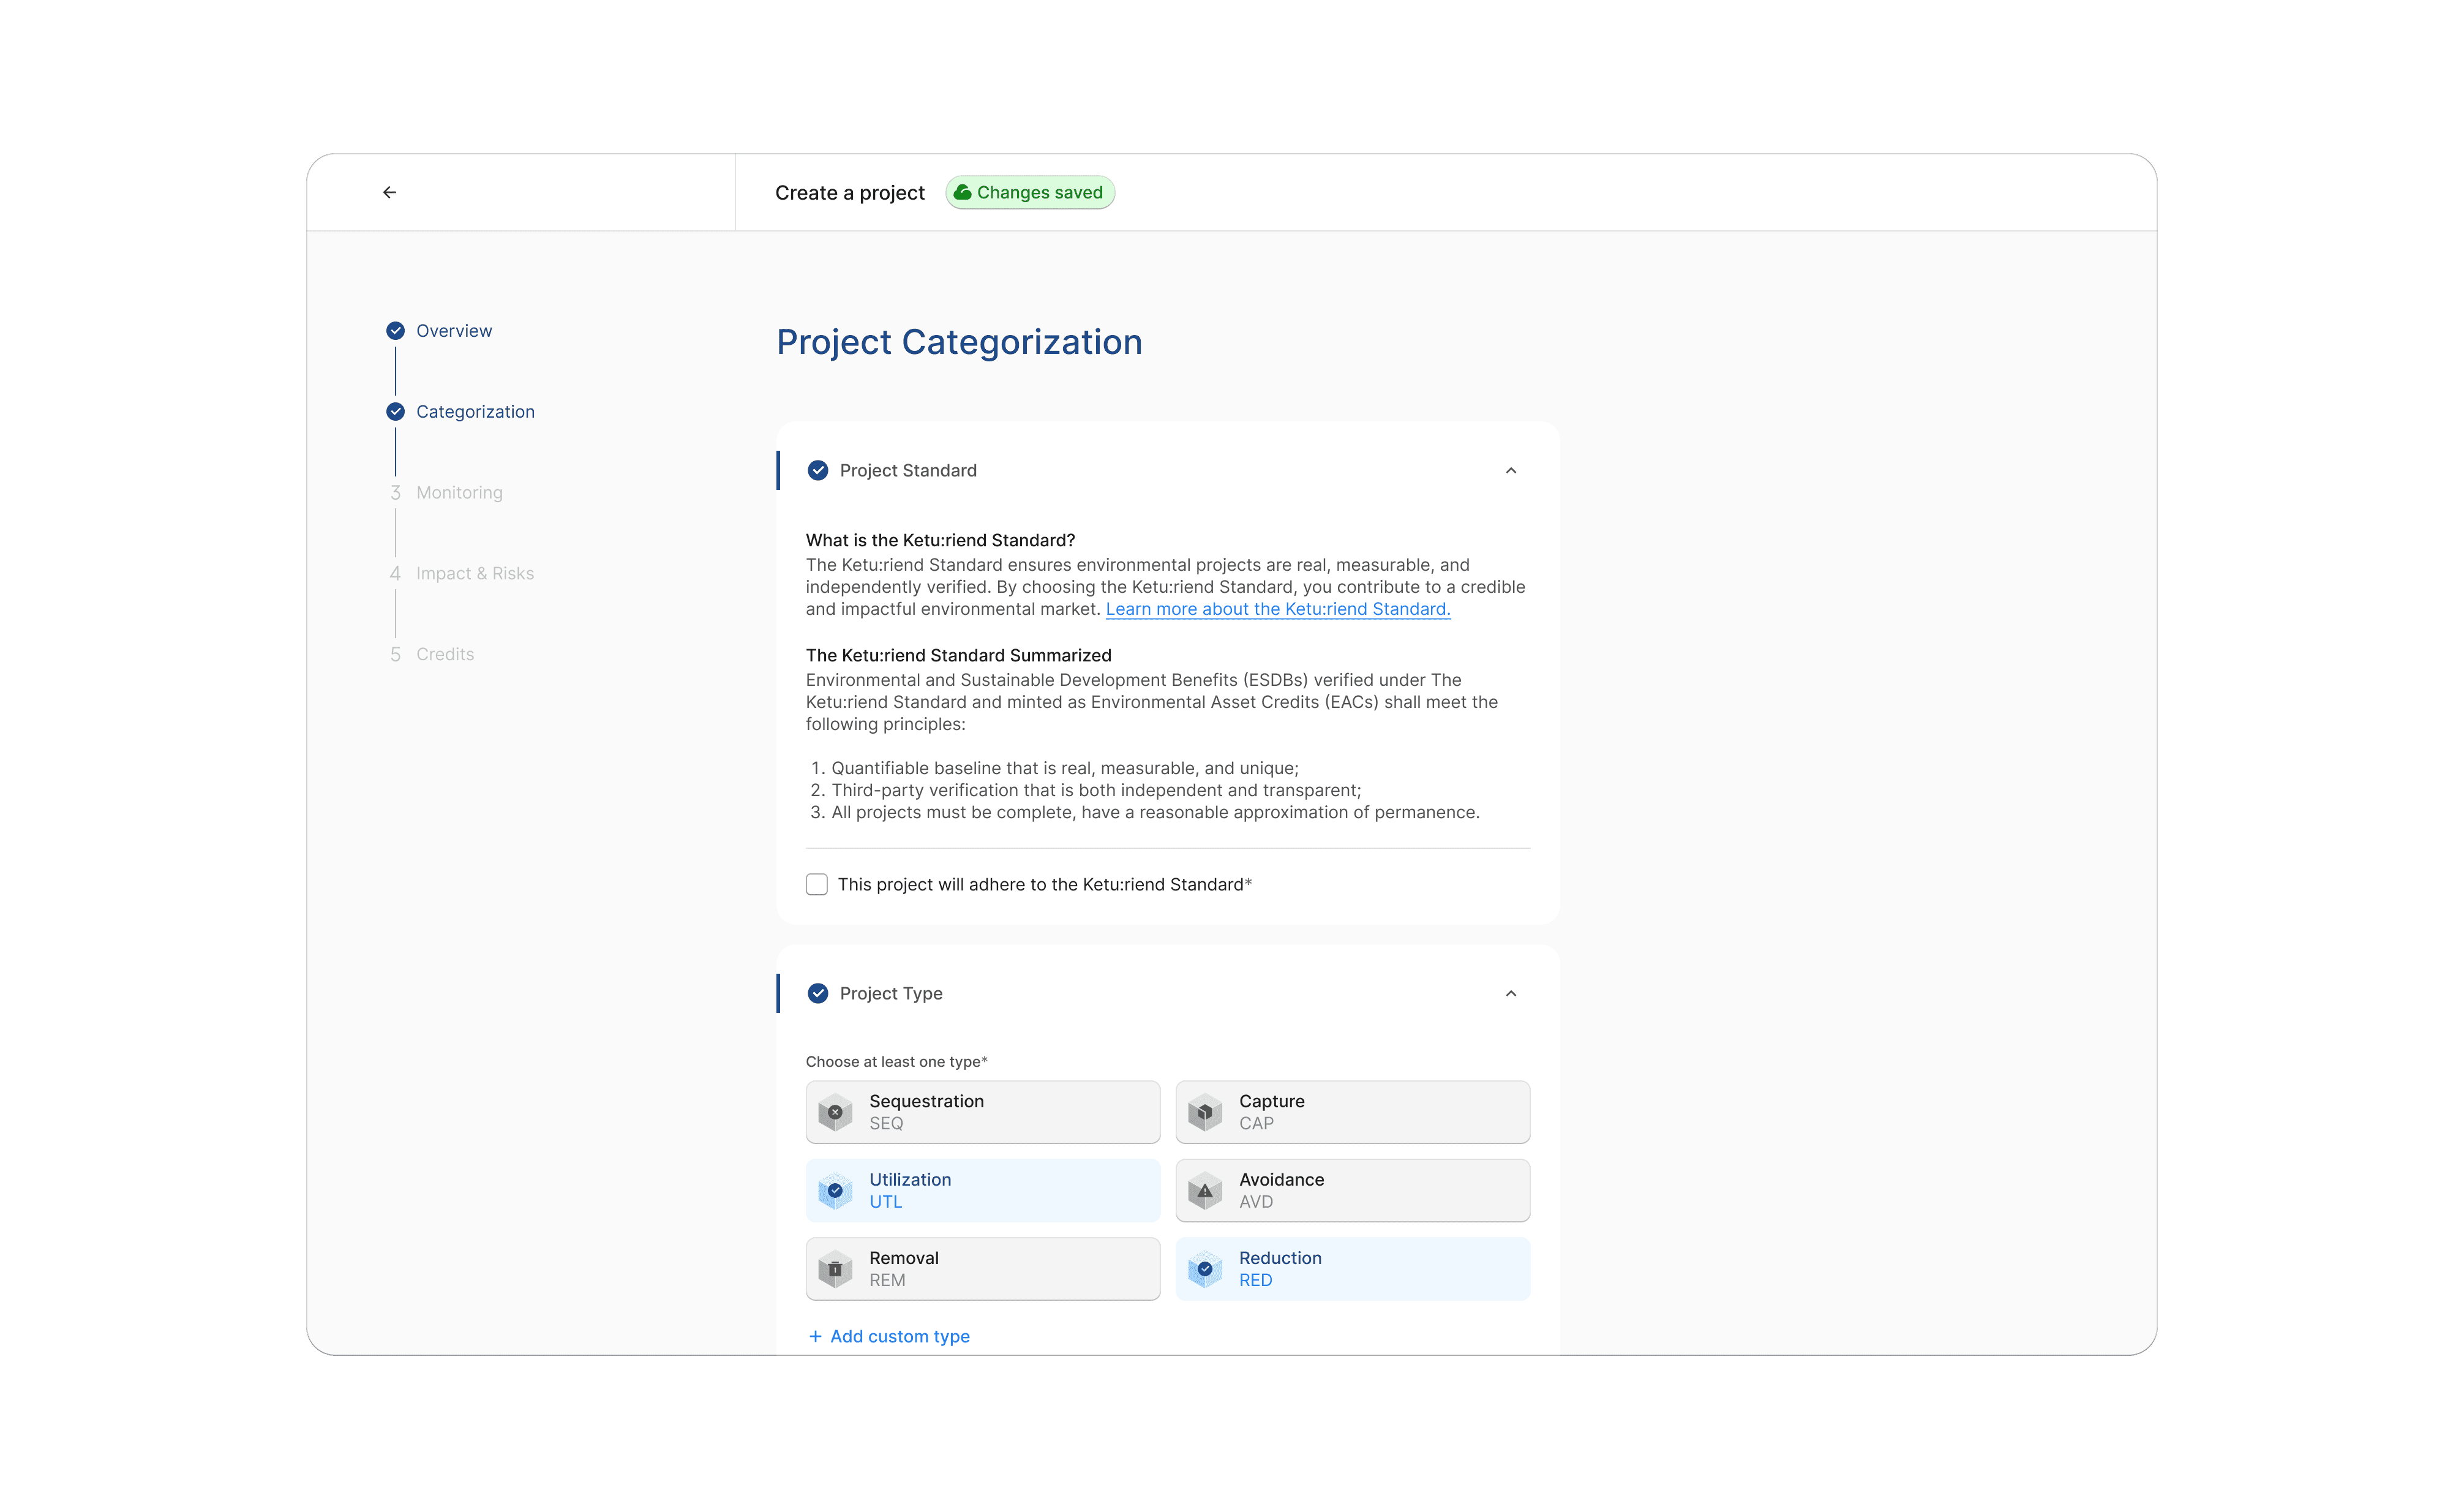This screenshot has width=2464, height=1509.
Task: Select the Capture CAP project type
Action: 1352,1112
